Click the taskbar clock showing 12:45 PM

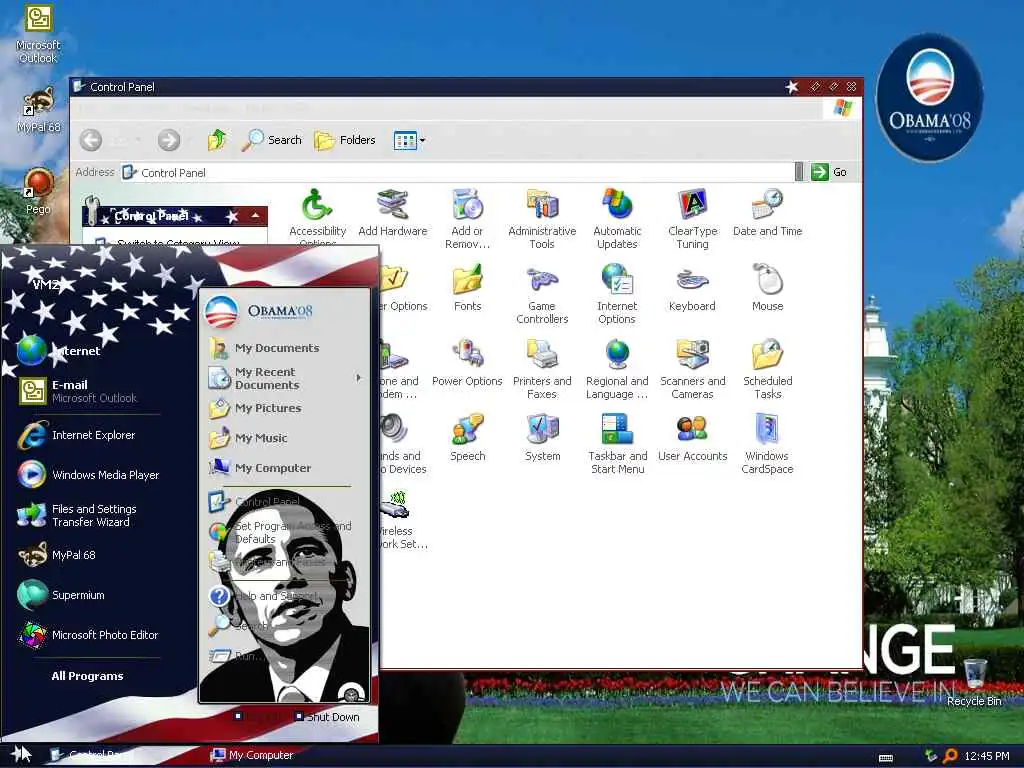986,756
